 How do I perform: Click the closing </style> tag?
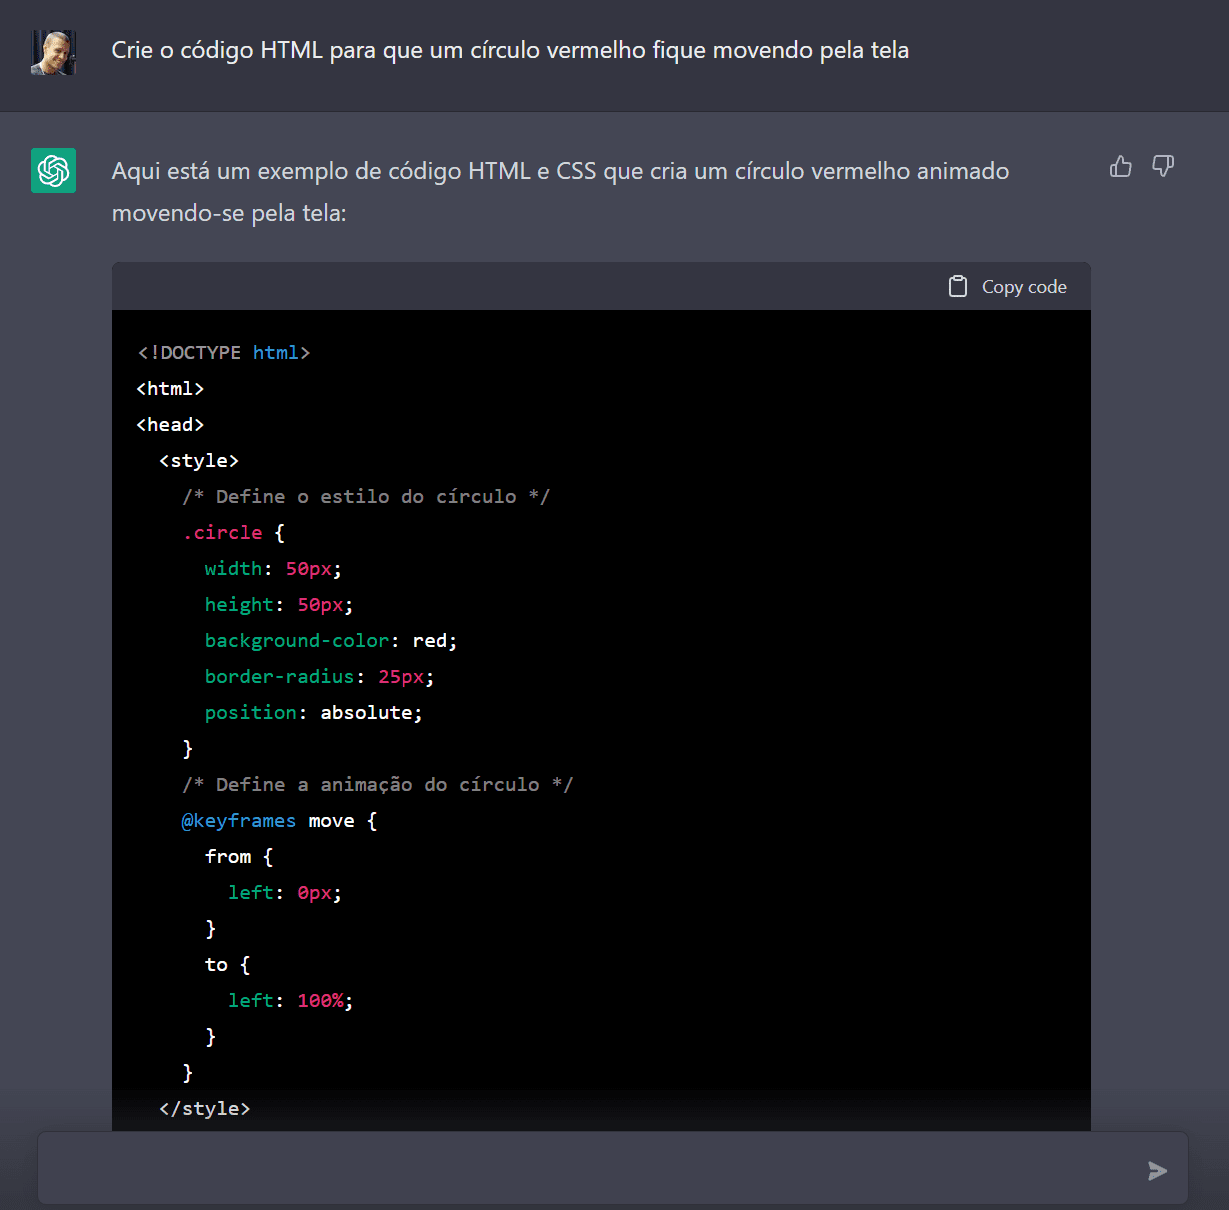[205, 1109]
